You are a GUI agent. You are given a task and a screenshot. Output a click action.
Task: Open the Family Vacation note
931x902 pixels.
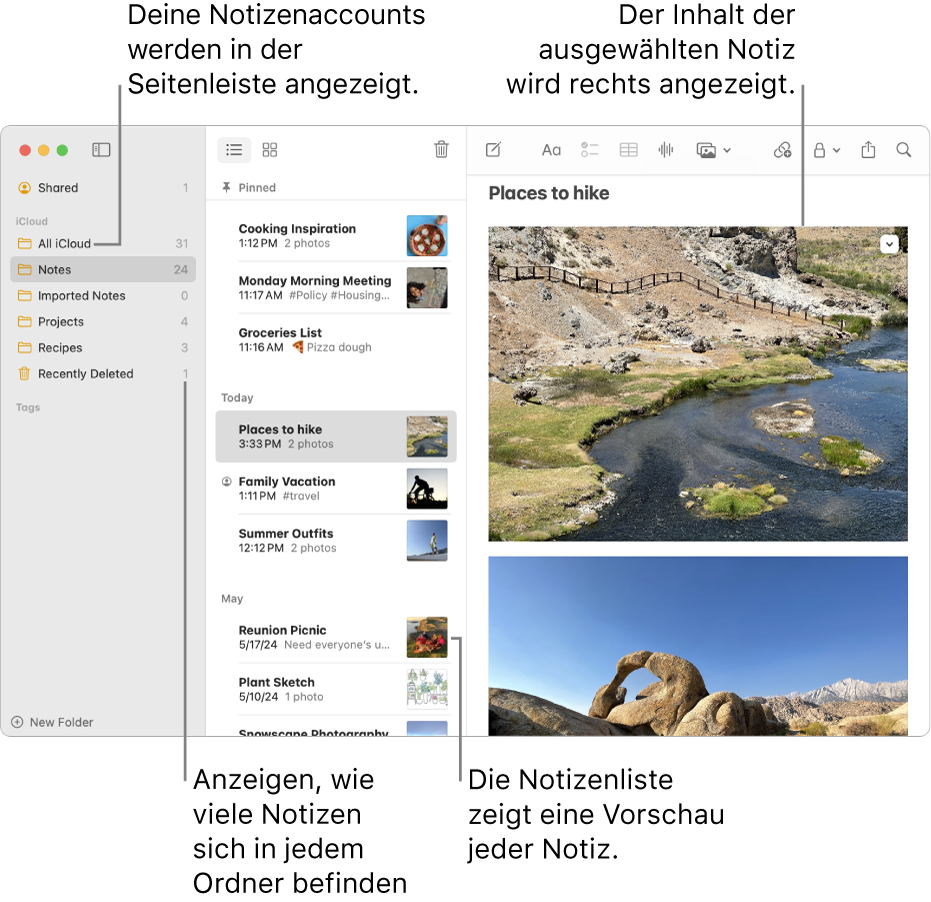click(x=335, y=489)
